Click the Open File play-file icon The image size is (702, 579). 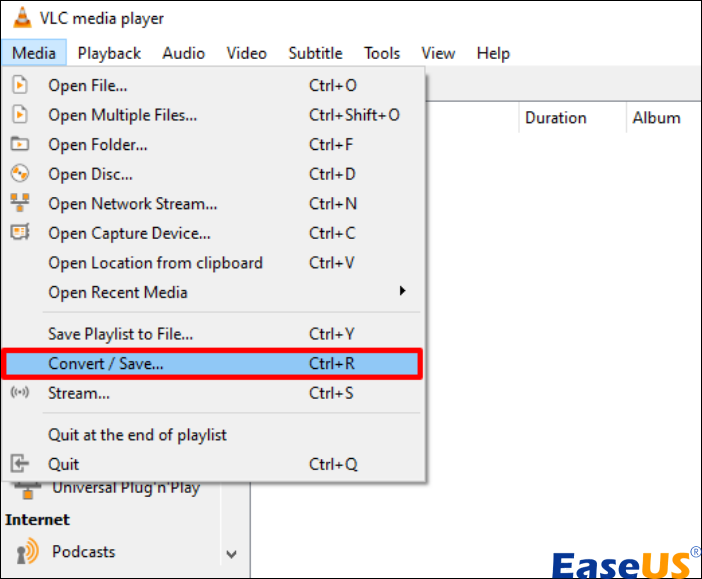coord(20,85)
